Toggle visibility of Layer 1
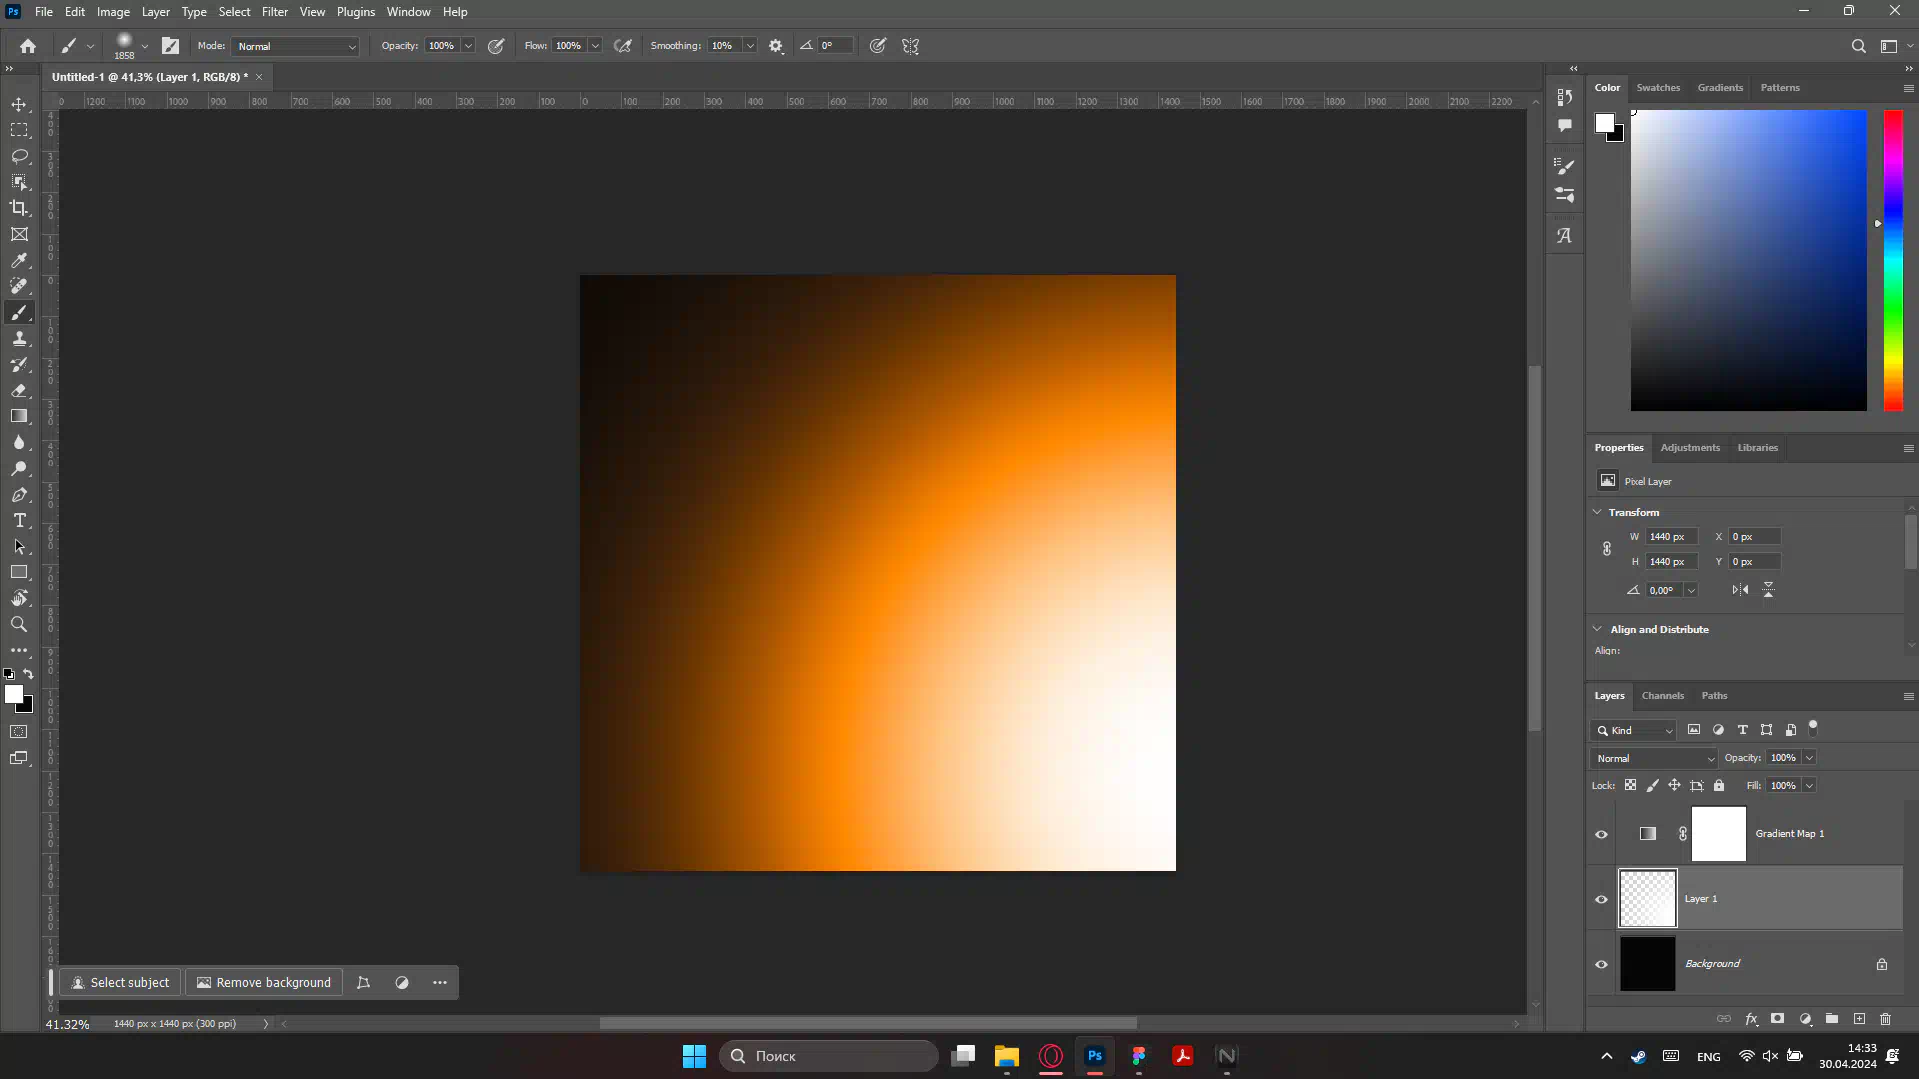1919x1079 pixels. (1601, 899)
